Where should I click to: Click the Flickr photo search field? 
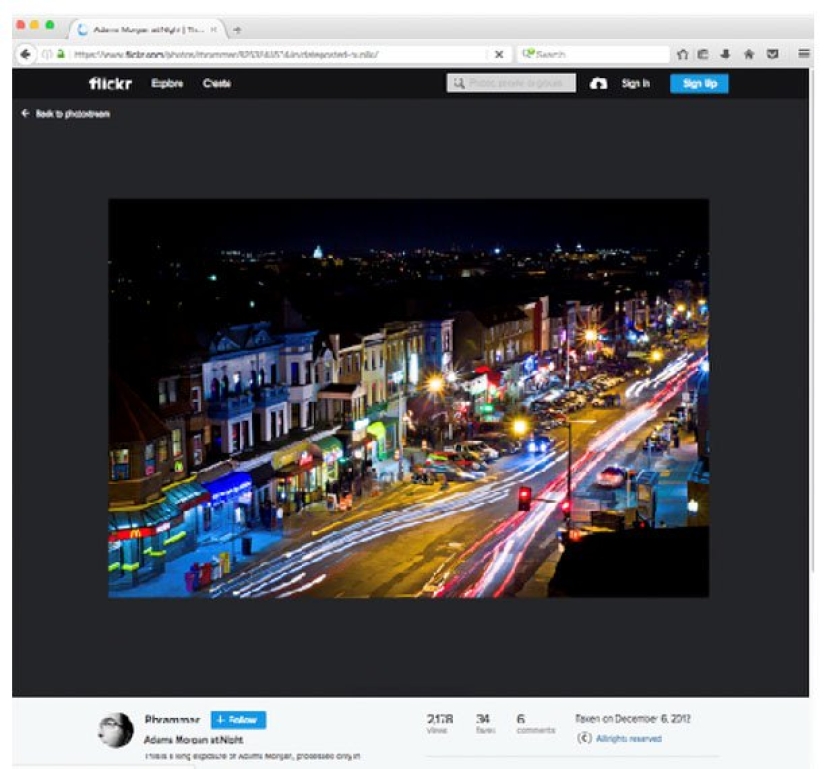click(511, 84)
